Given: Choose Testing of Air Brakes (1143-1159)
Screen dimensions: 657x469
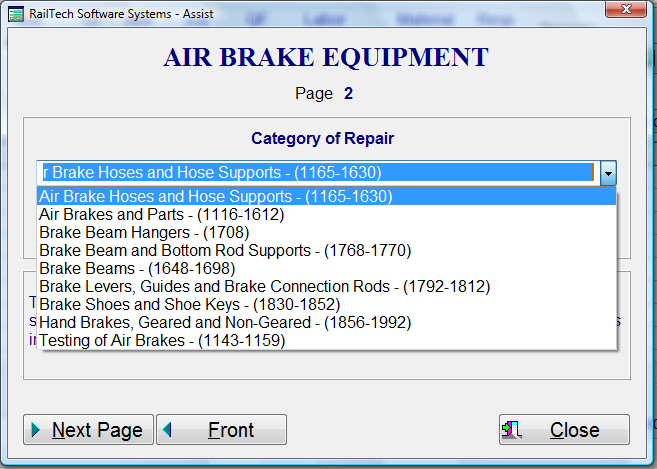Looking at the screenshot, I should 161,340.
